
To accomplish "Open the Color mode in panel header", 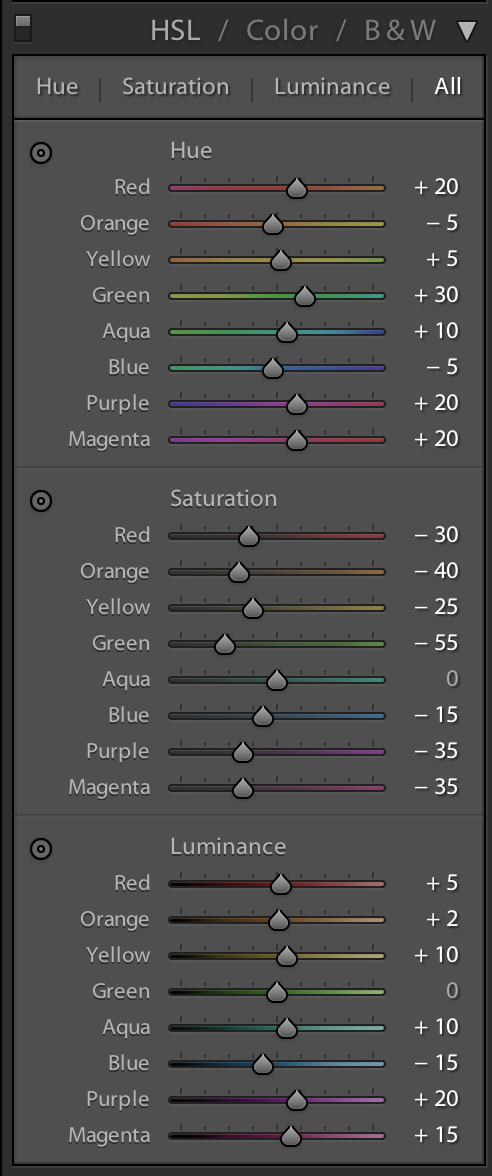I will point(282,30).
